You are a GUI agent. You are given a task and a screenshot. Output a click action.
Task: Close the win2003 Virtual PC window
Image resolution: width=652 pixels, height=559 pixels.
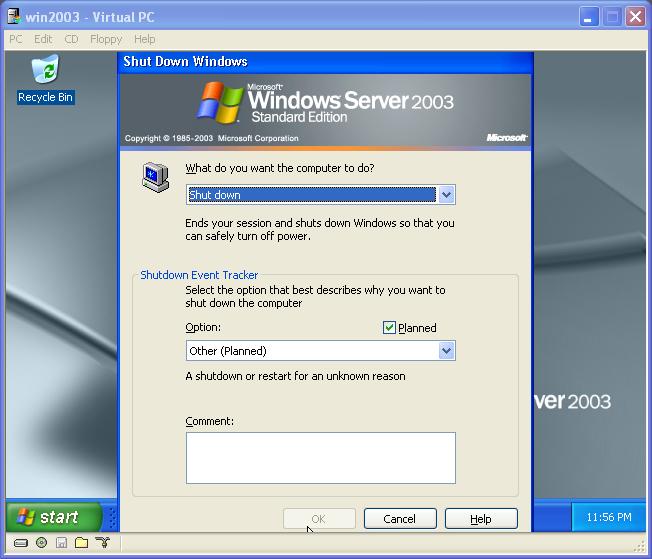pos(635,17)
